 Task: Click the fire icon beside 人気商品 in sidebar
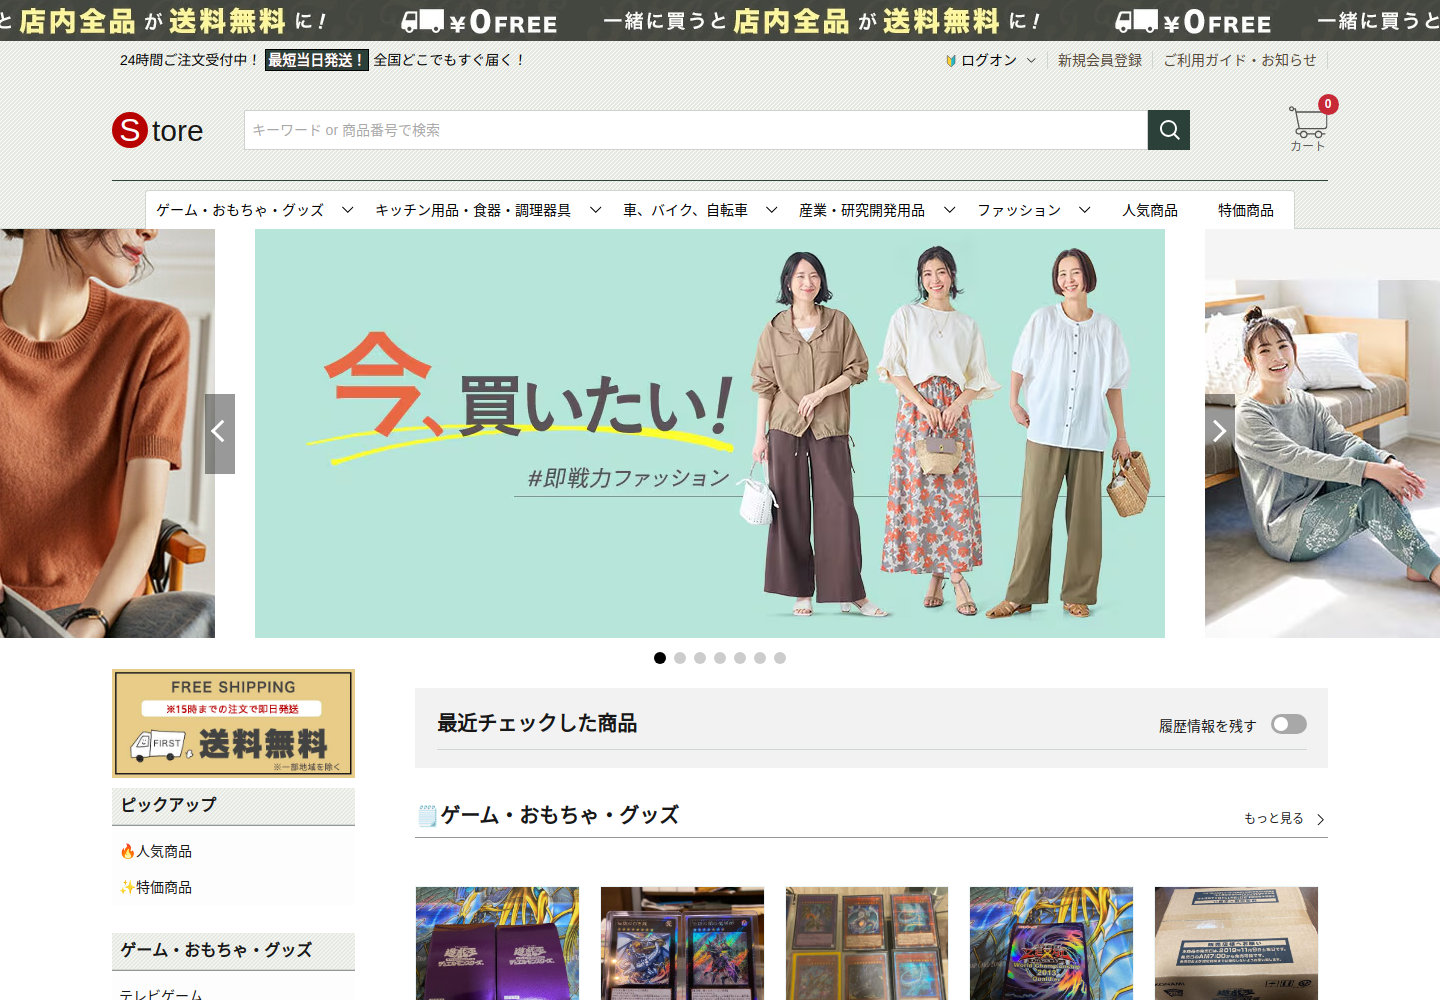click(127, 851)
